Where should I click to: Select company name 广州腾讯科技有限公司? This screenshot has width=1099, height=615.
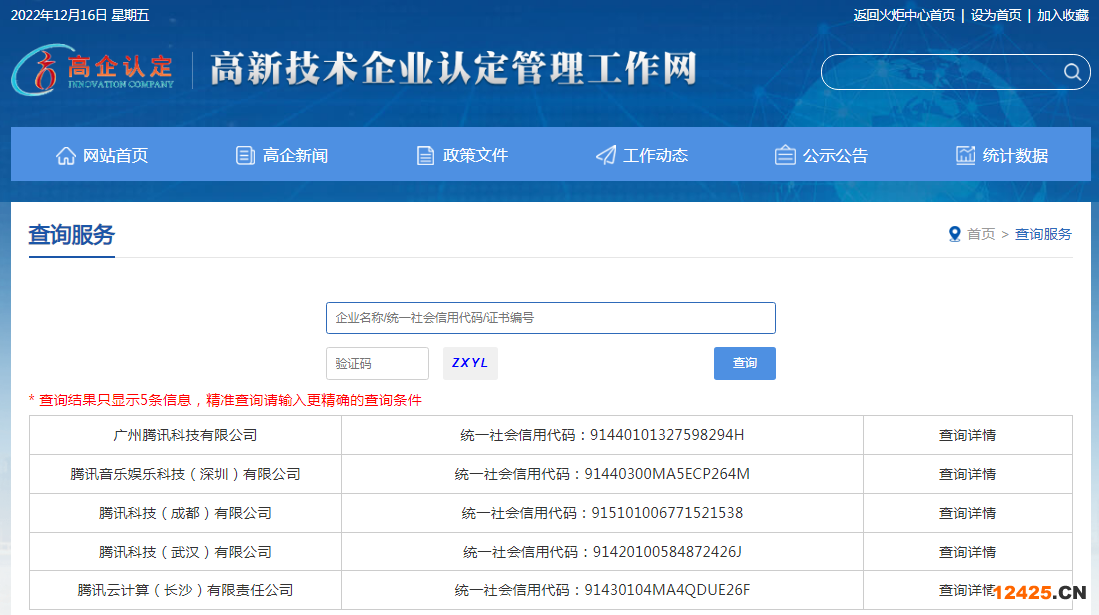pyautogui.click(x=185, y=435)
